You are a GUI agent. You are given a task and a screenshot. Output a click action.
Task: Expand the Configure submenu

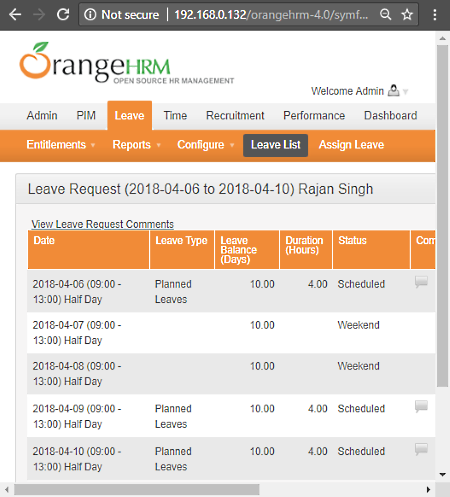(x=206, y=145)
